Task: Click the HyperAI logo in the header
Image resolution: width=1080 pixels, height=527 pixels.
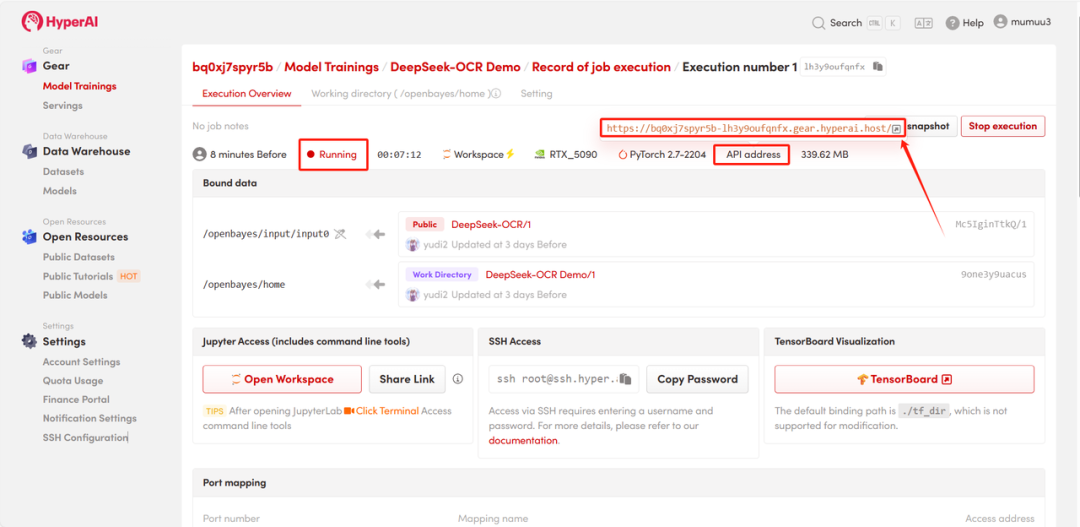Action: [60, 22]
